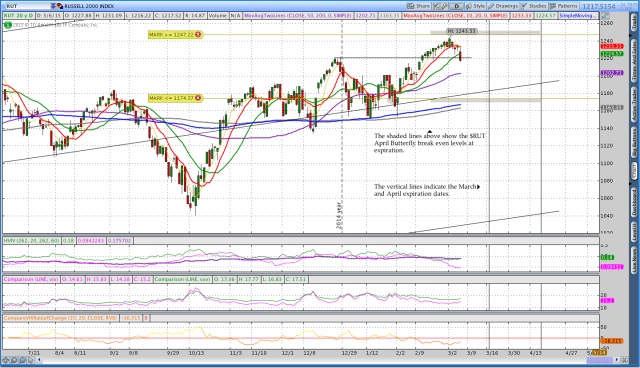
Task: Open the Big Buttons side tab
Action: (x=634, y=142)
